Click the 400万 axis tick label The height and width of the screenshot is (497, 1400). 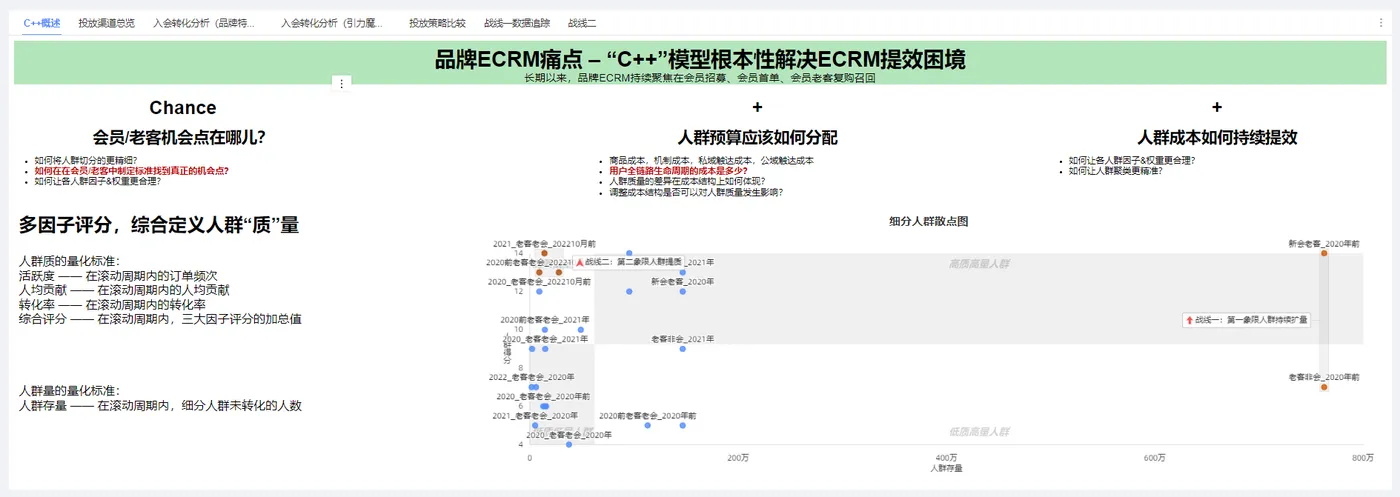(946, 457)
